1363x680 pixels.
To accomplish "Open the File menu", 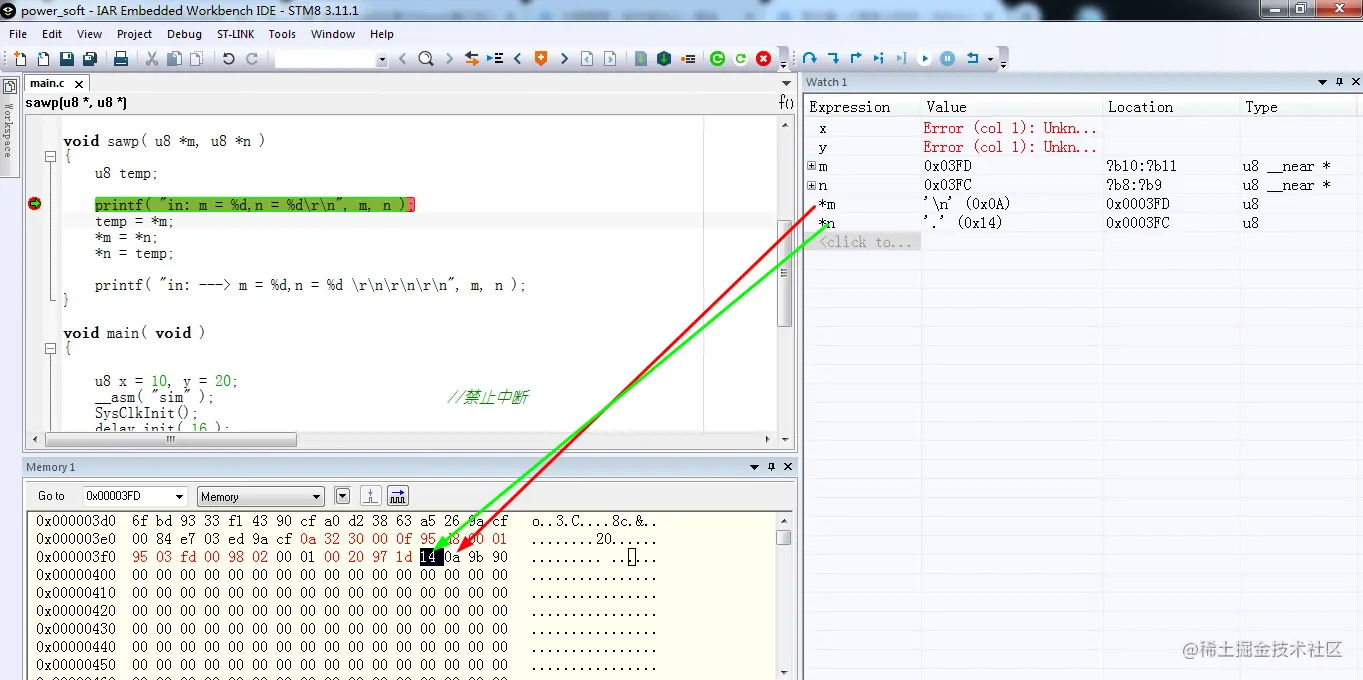I will pos(18,34).
